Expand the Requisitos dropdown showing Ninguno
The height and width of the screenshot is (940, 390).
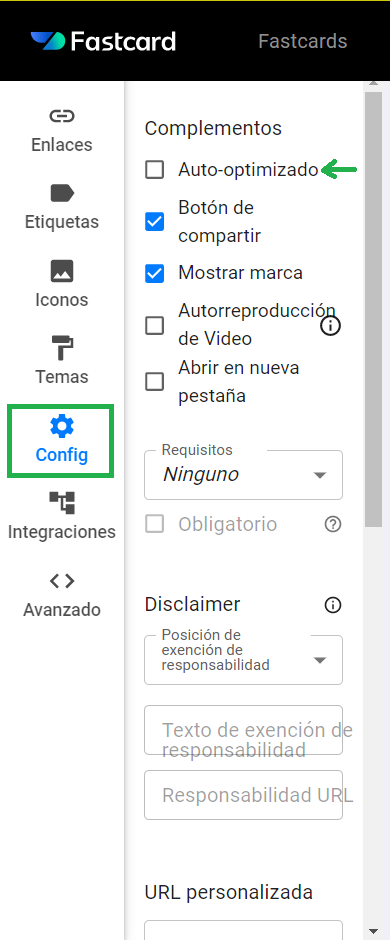(243, 475)
